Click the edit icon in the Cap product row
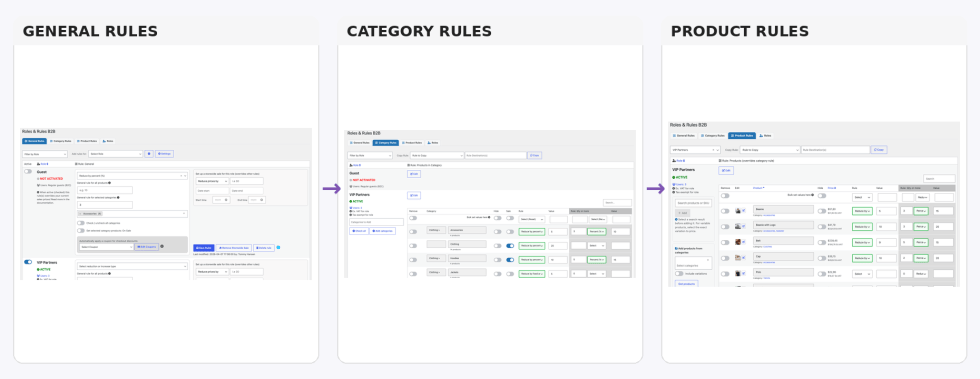This screenshot has width=980, height=379. 744,257
